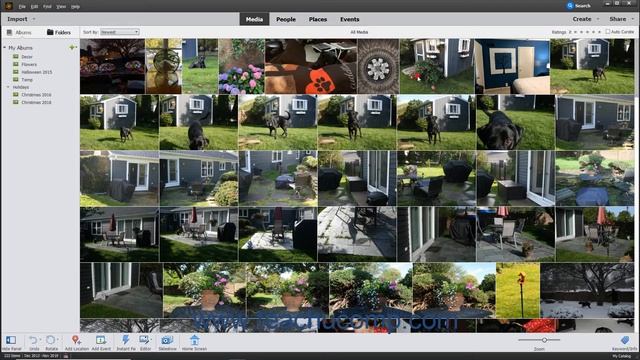The width and height of the screenshot is (640, 360).
Task: Select the Folders tab label
Action: point(63,32)
